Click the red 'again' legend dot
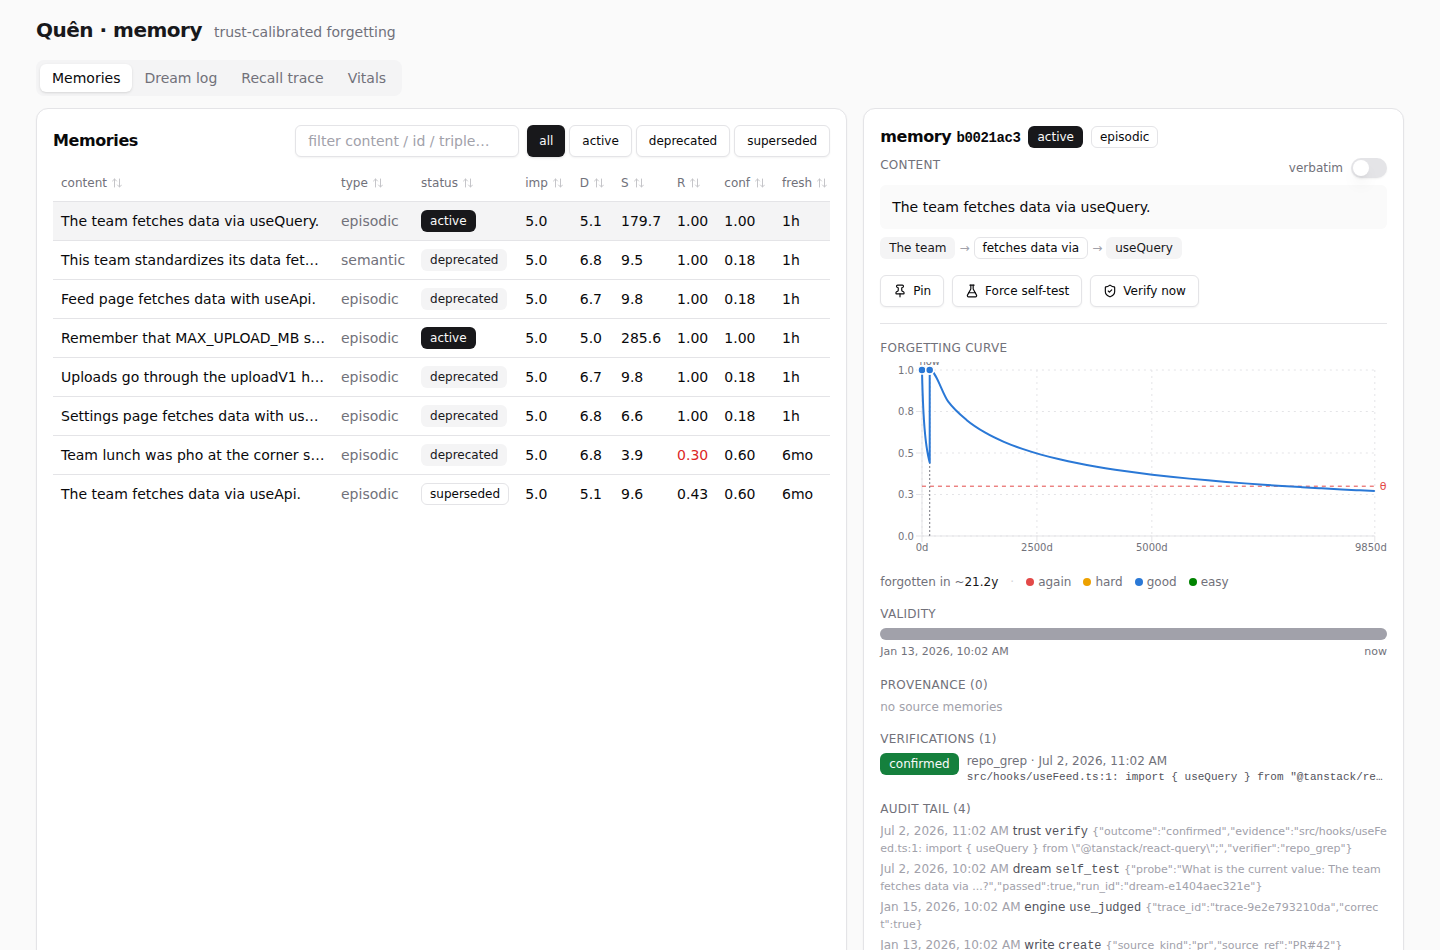Screen dimensions: 1440x950 [x=1030, y=582]
